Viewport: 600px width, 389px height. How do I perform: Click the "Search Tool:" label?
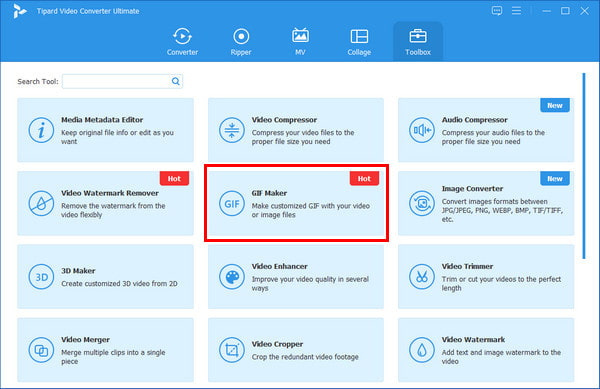(x=38, y=81)
